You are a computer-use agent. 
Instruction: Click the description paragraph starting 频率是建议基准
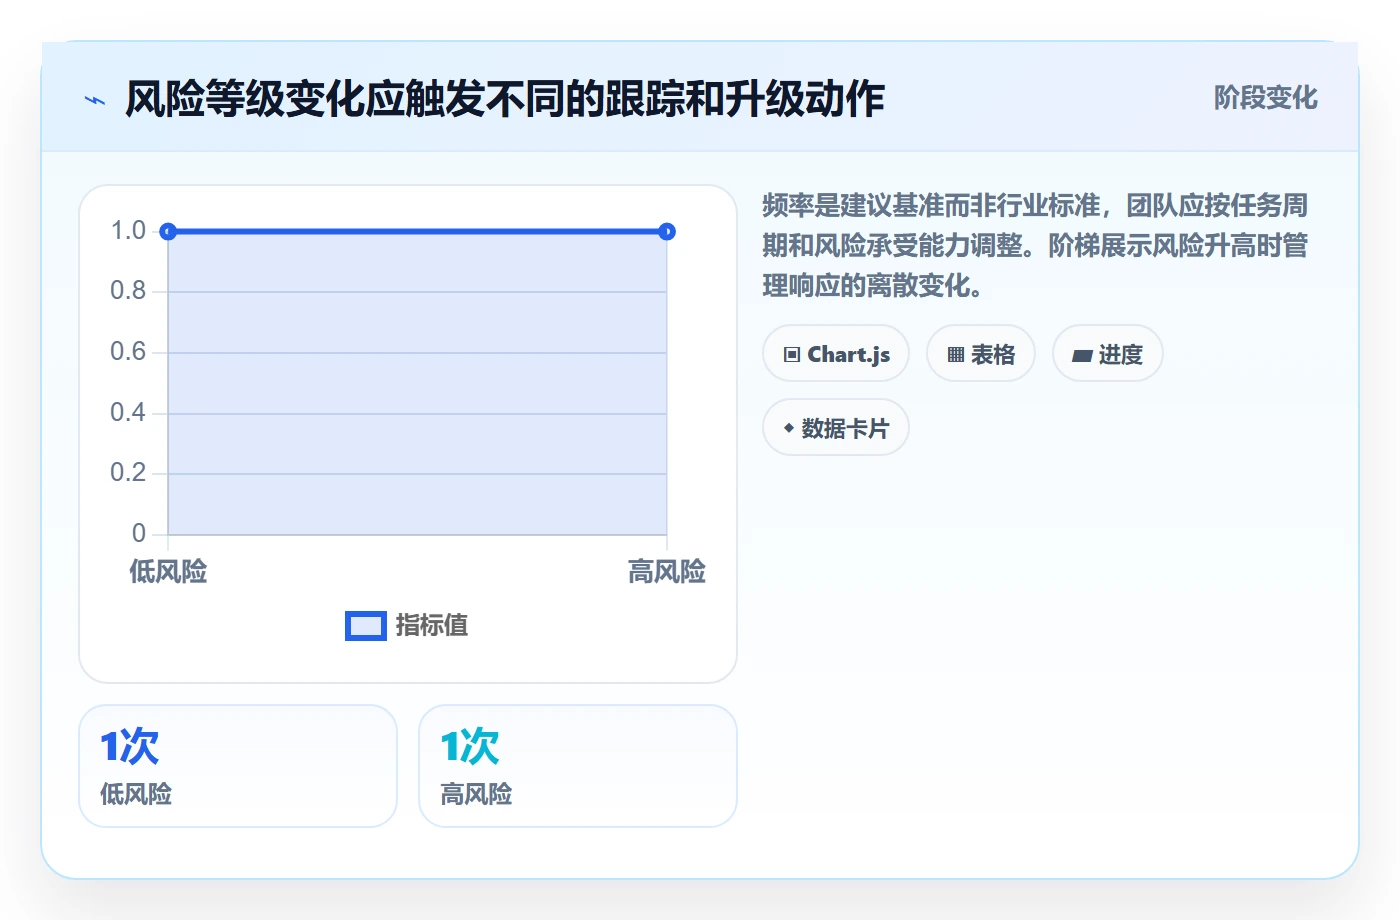[1035, 246]
